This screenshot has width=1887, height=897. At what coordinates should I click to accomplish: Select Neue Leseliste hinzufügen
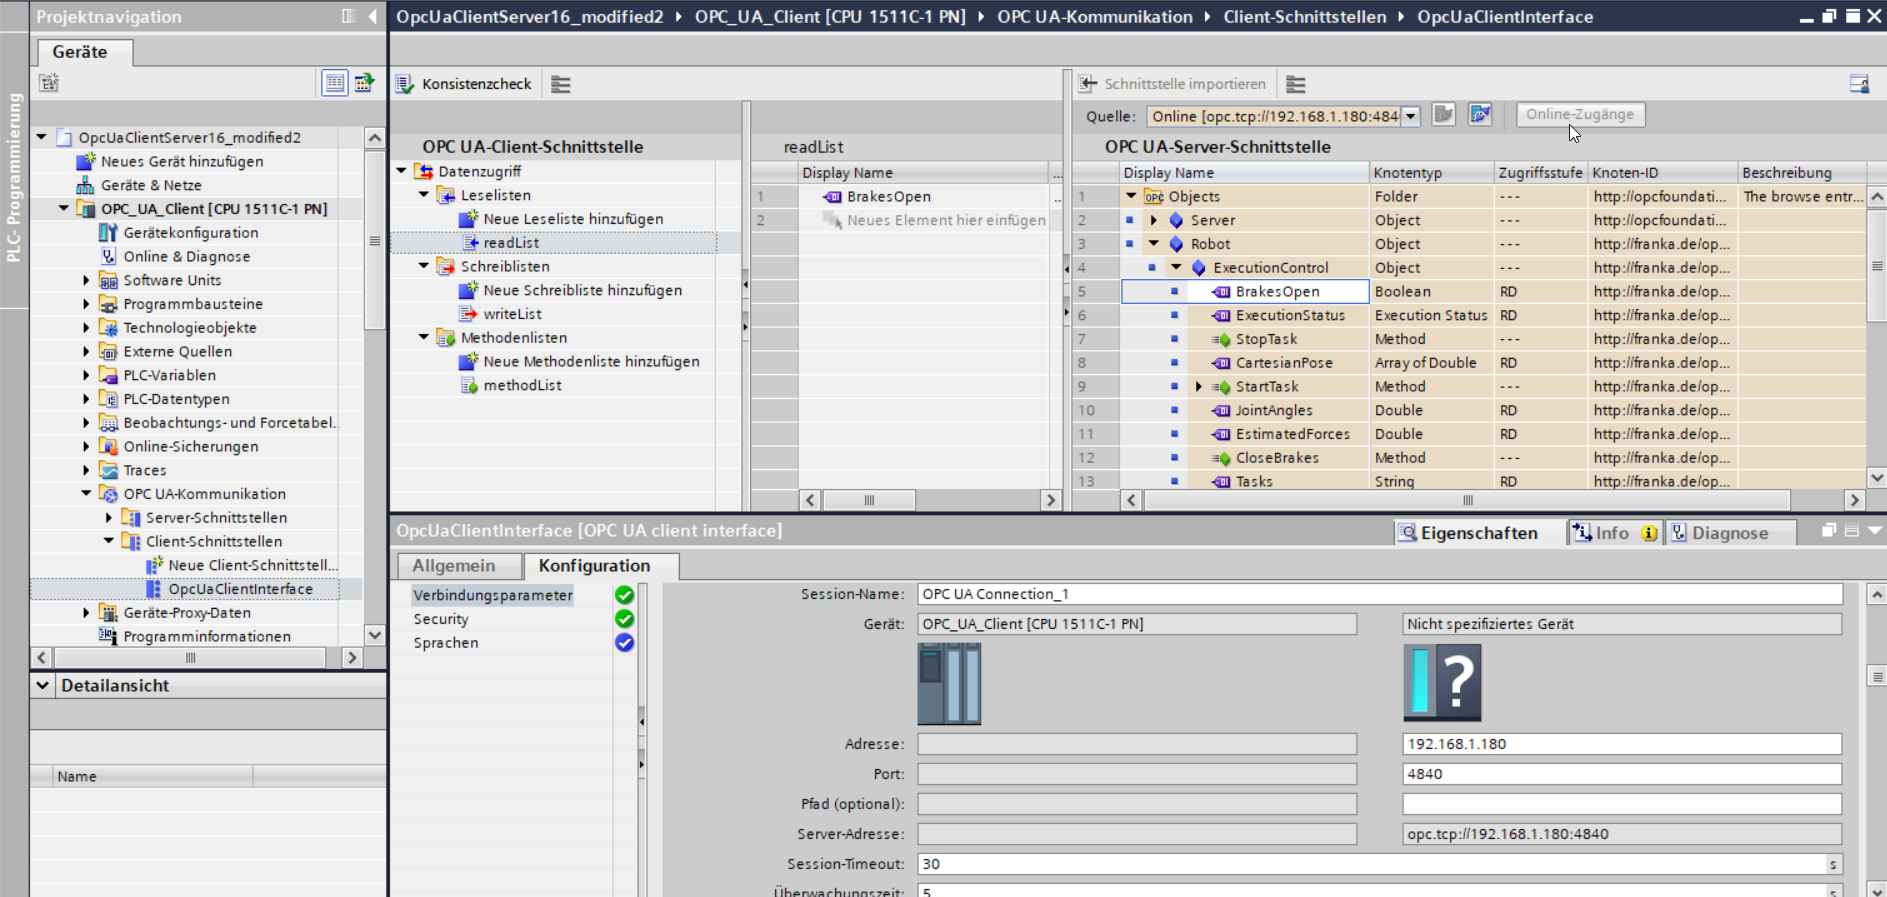point(572,219)
